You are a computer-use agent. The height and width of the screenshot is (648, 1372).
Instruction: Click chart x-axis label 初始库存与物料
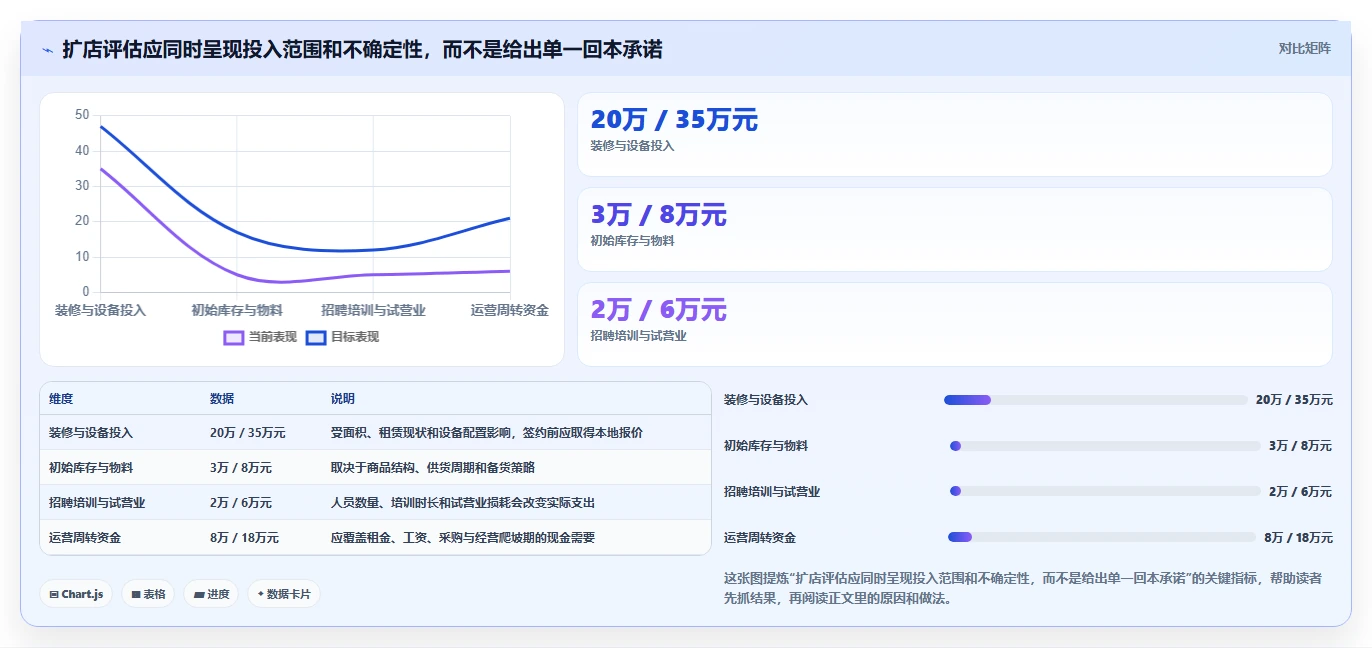237,311
